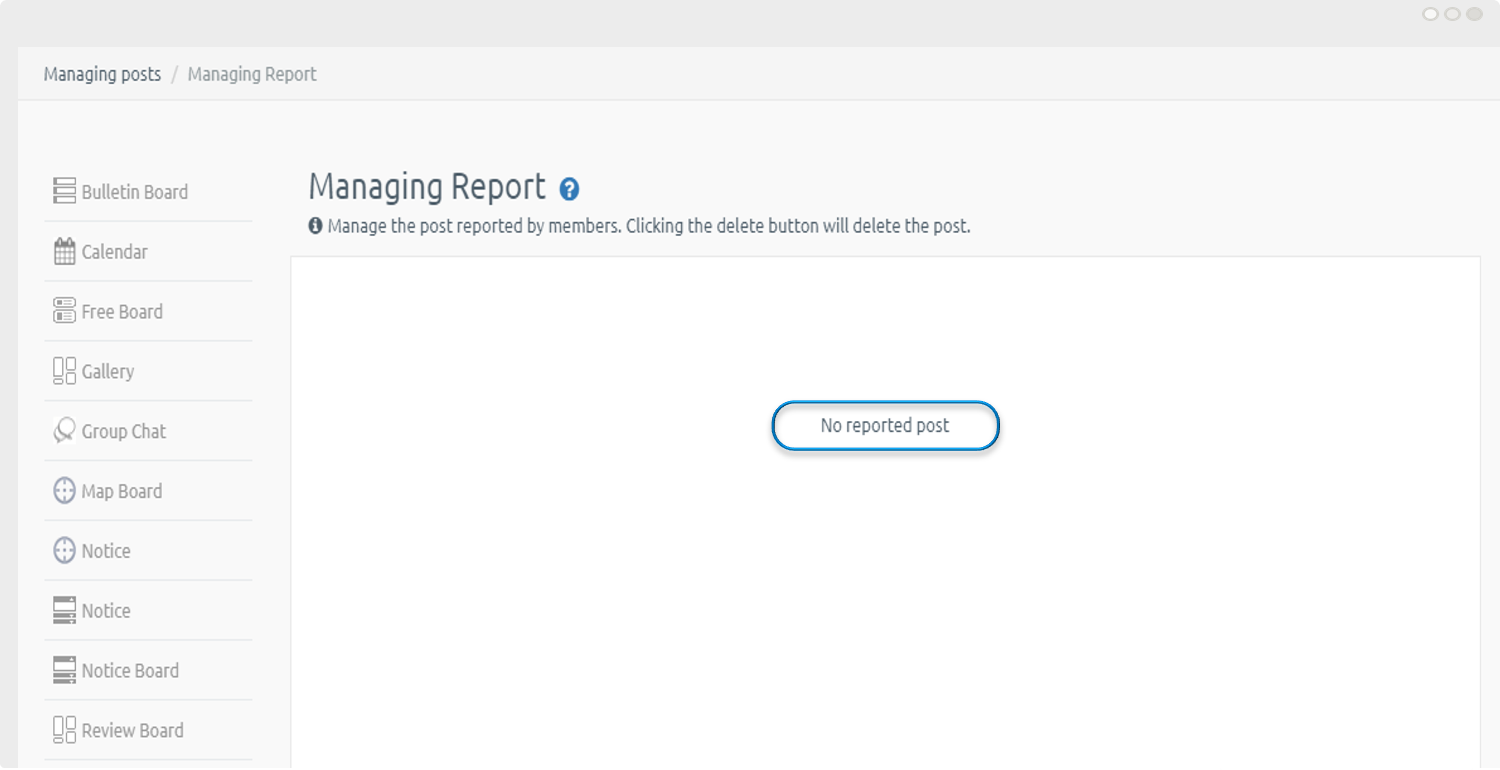Select the Notice item with stacked-bars icon
Image resolution: width=1500 pixels, height=770 pixels.
click(64, 611)
